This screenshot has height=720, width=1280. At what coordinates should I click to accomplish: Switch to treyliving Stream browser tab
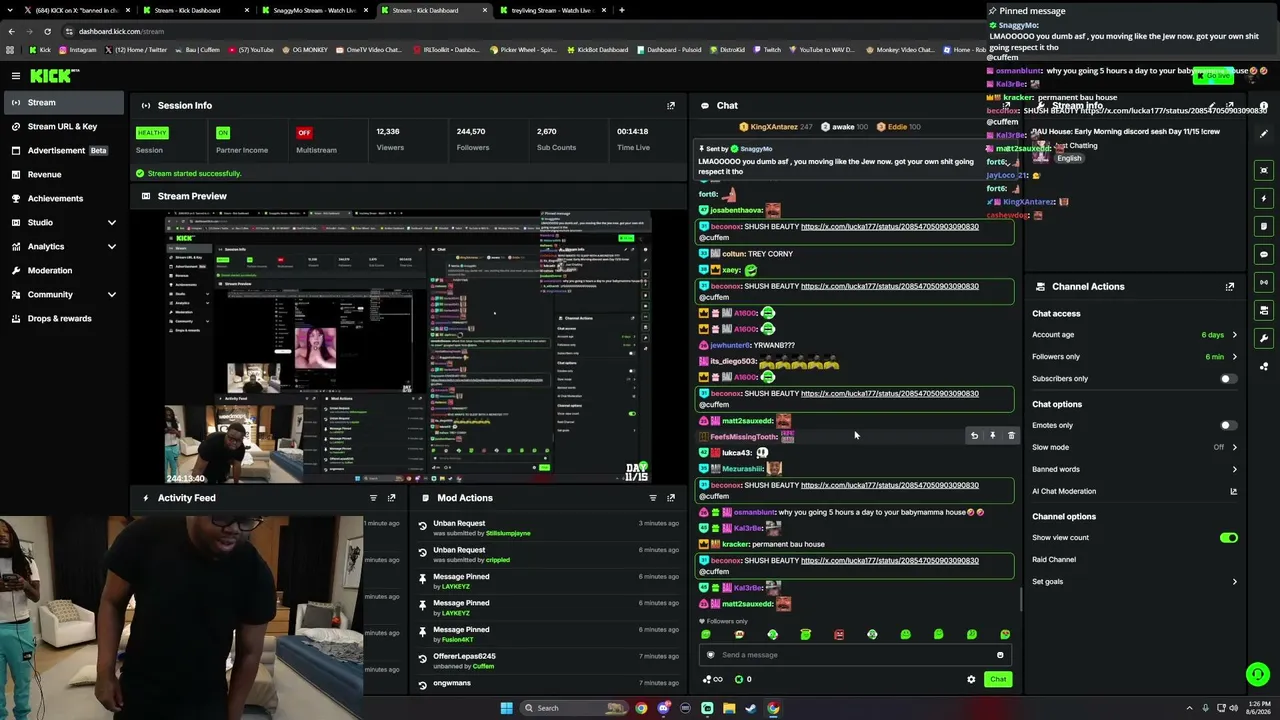tap(551, 10)
